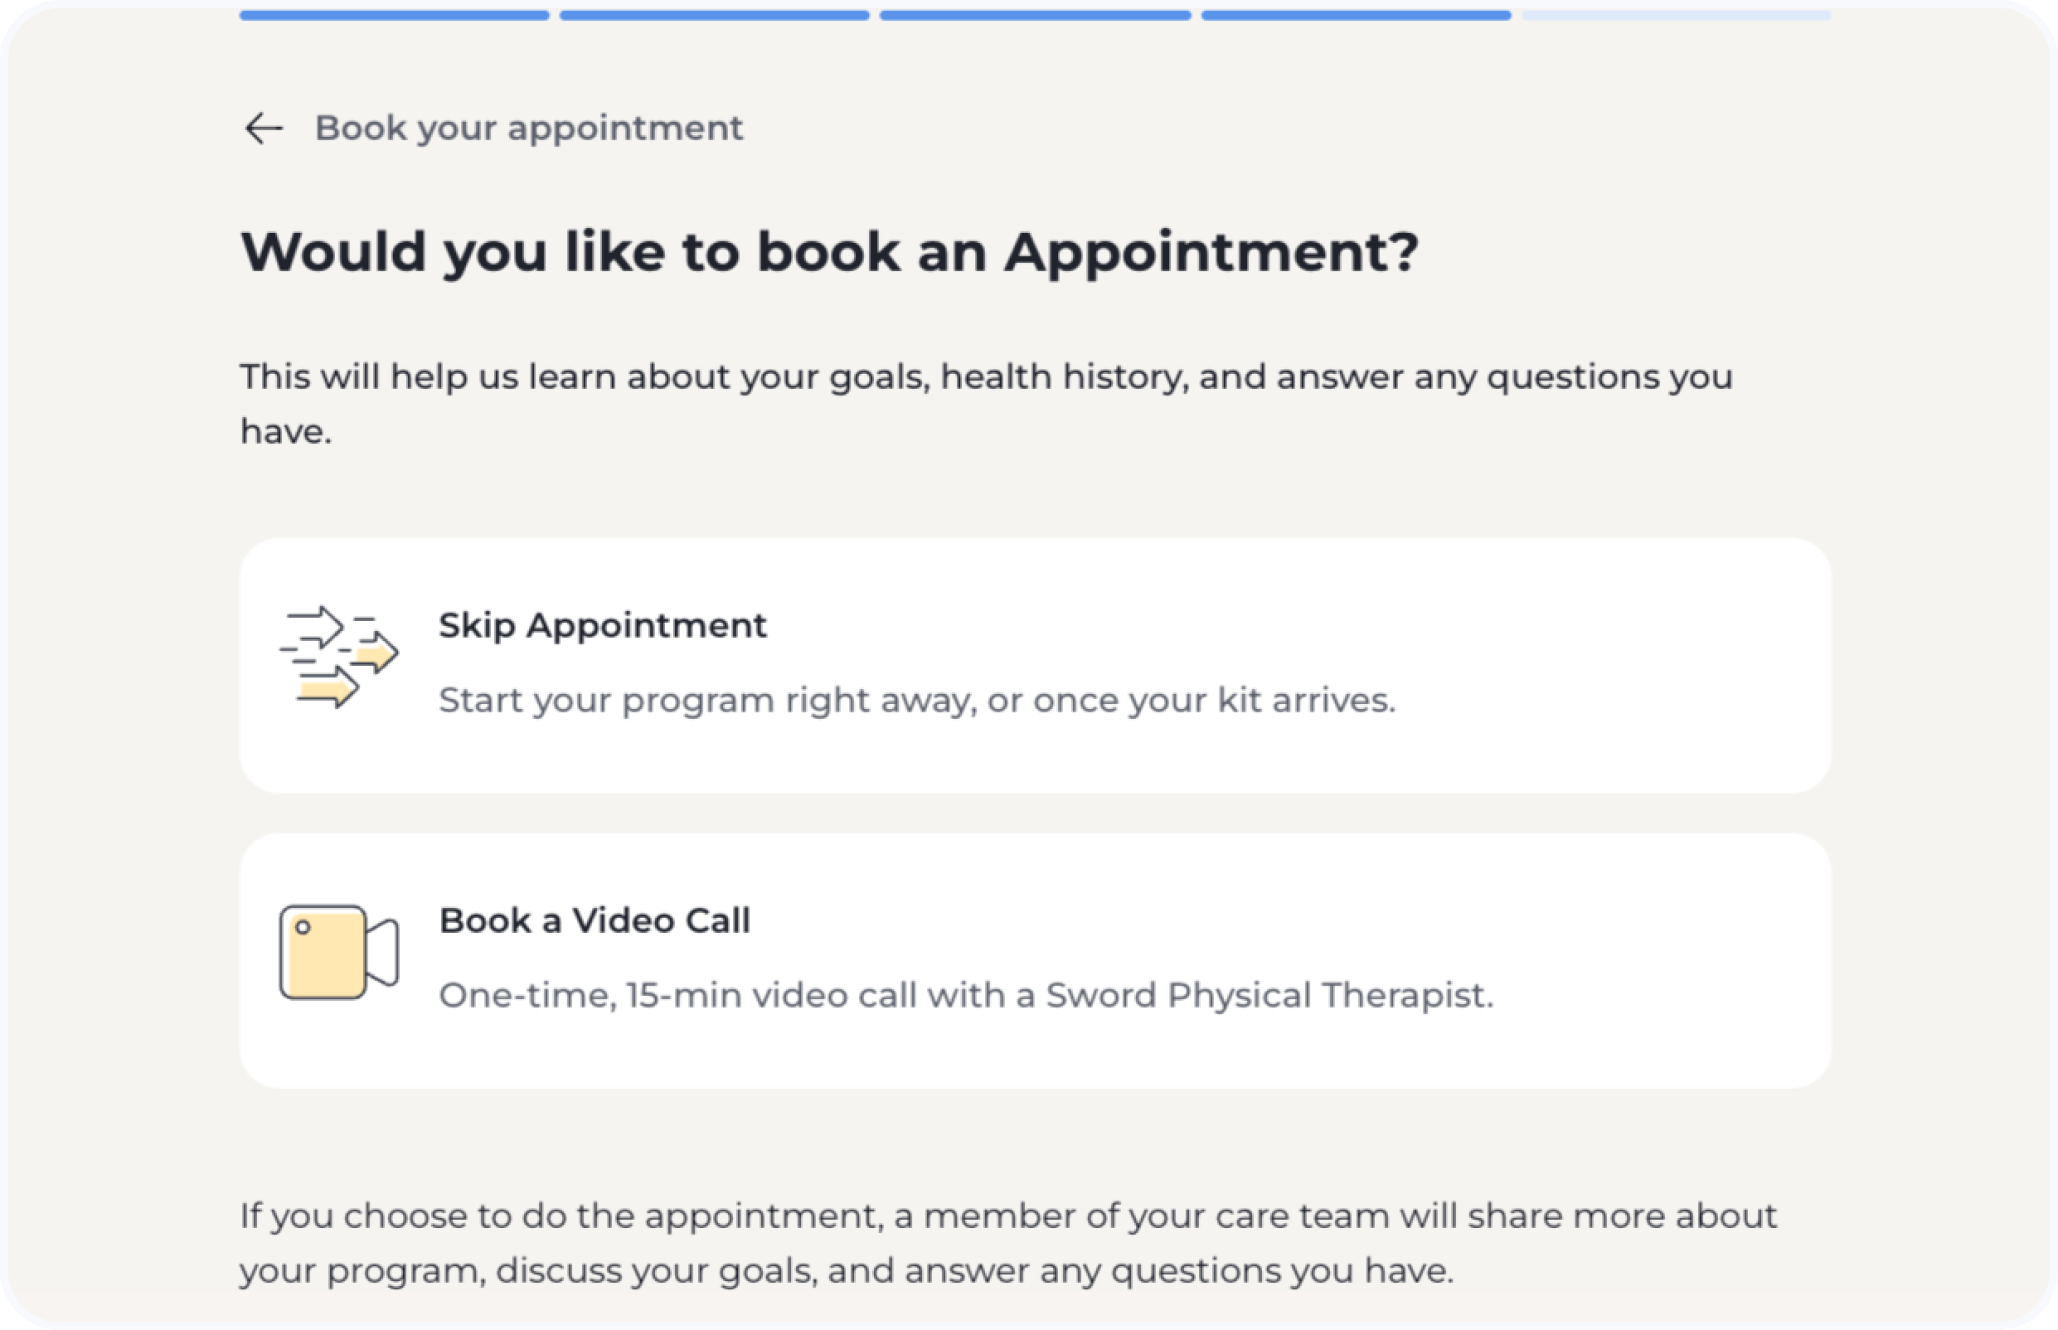
Task: Click the first progress bar segment
Action: pyautogui.click(x=394, y=15)
